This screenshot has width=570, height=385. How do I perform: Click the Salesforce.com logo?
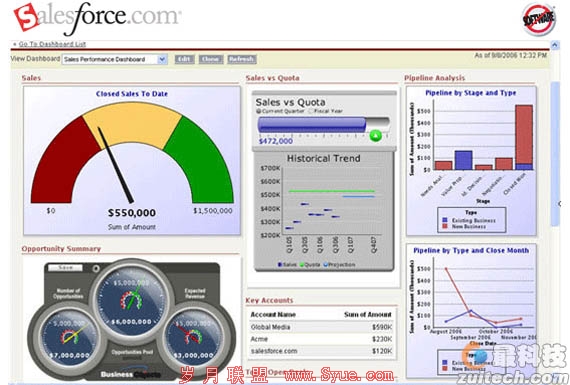point(97,18)
